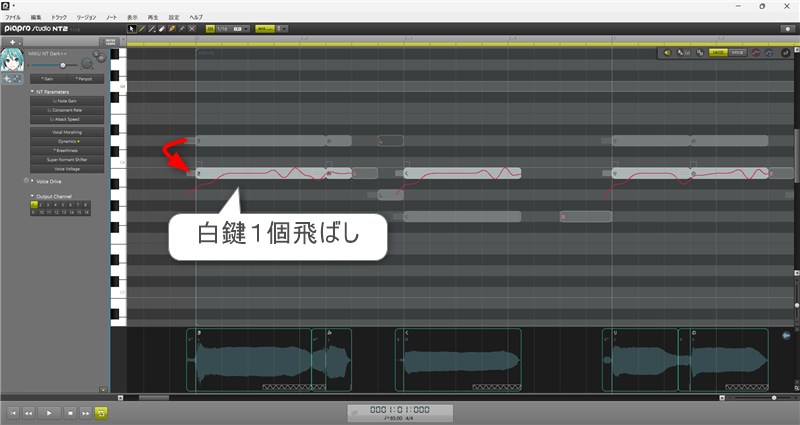
Task: Switch to the grey PITCH mode button
Action: click(x=737, y=53)
